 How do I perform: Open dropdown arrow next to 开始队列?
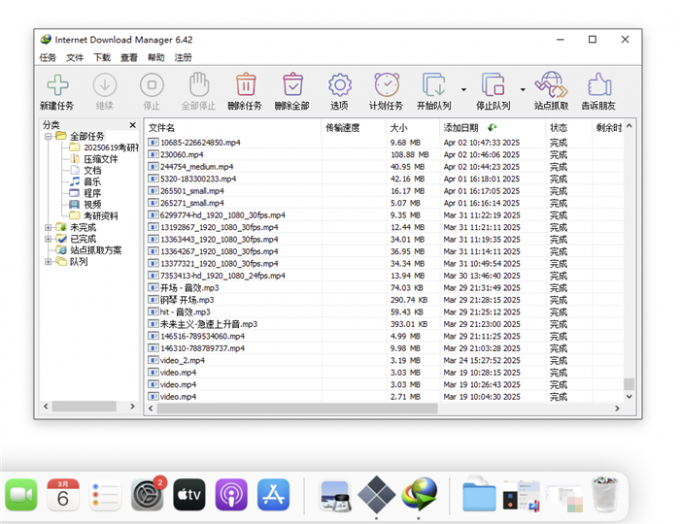coord(464,89)
